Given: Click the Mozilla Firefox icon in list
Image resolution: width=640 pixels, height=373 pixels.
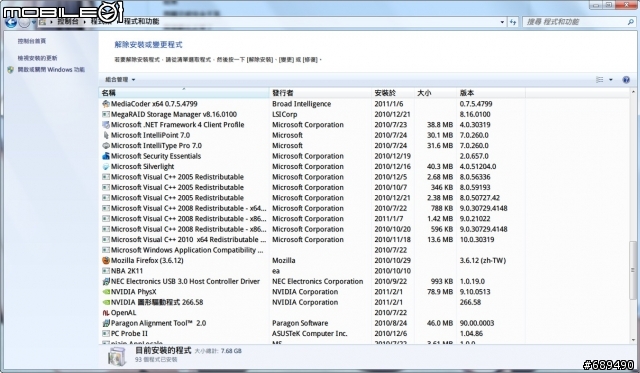Looking at the screenshot, I should point(106,260).
